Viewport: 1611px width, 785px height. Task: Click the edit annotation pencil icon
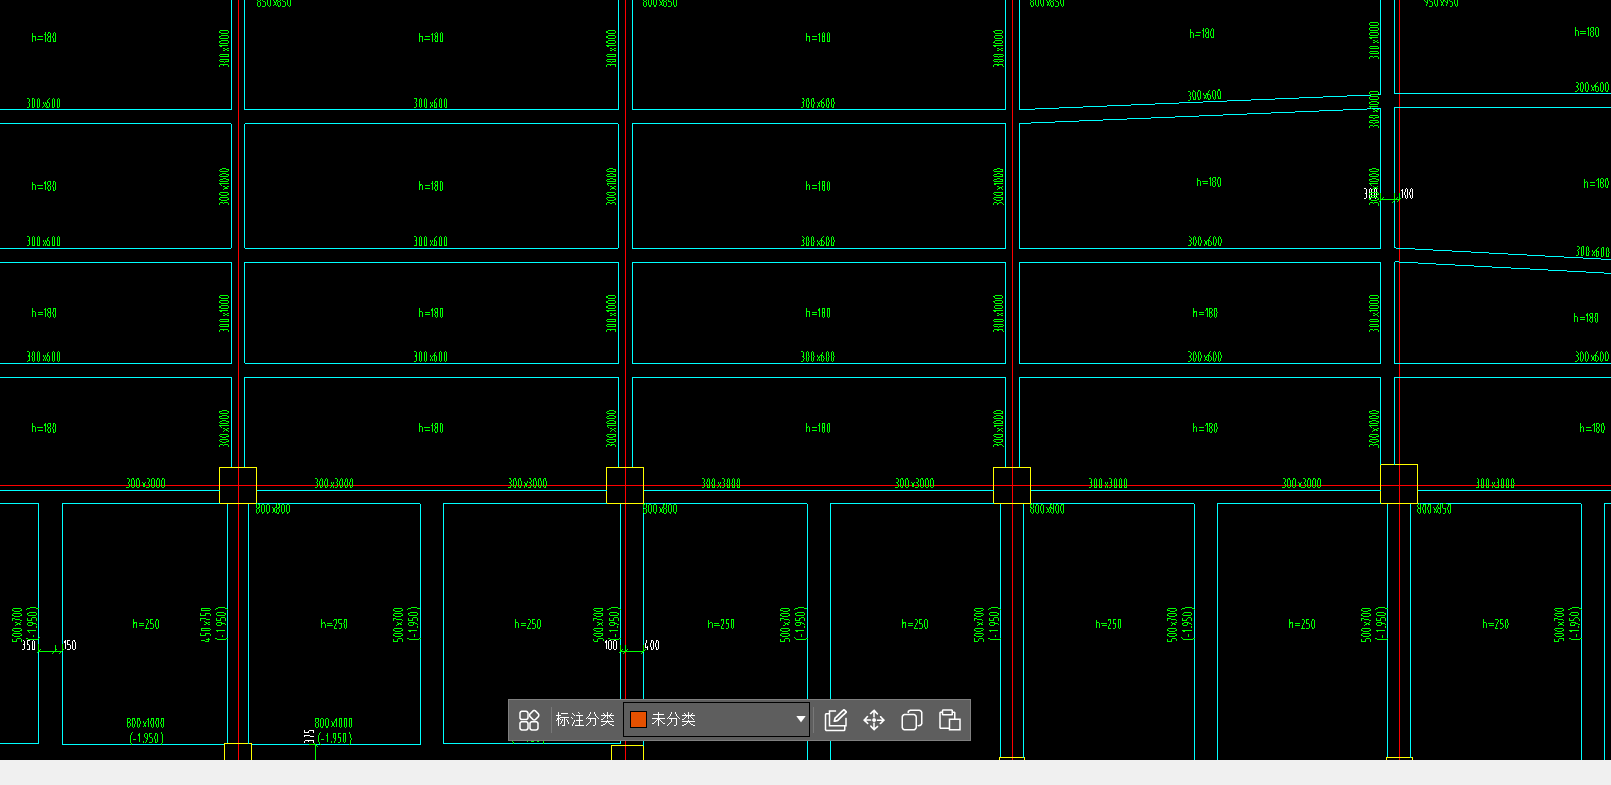(836, 720)
